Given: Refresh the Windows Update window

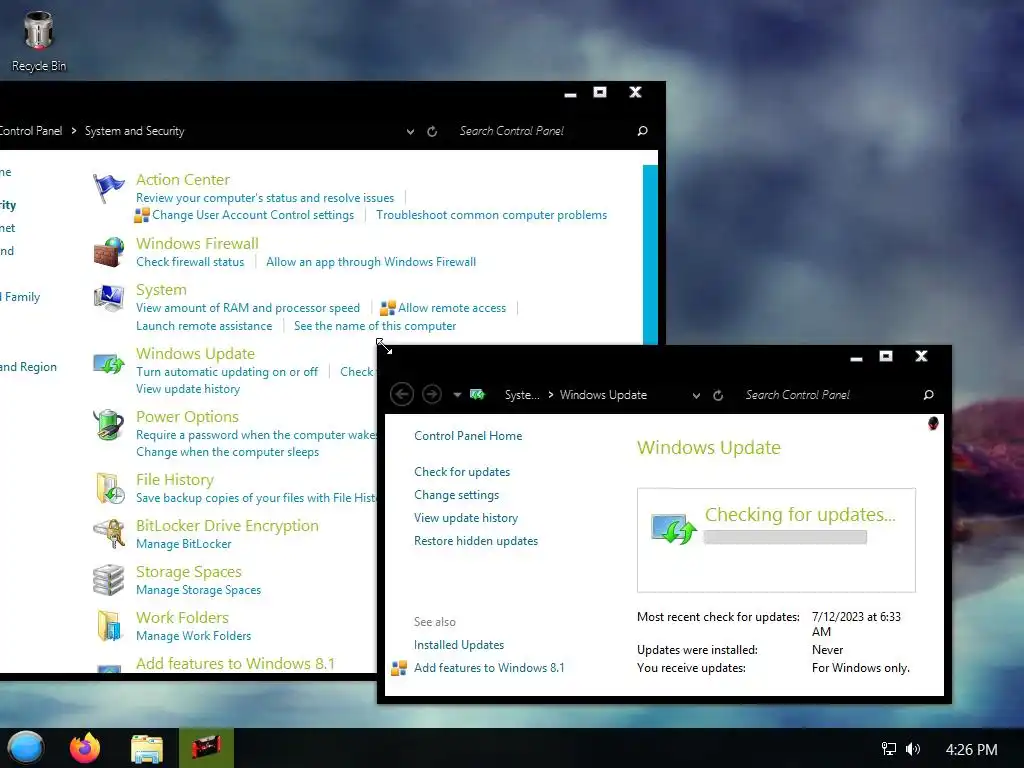Looking at the screenshot, I should tap(718, 395).
